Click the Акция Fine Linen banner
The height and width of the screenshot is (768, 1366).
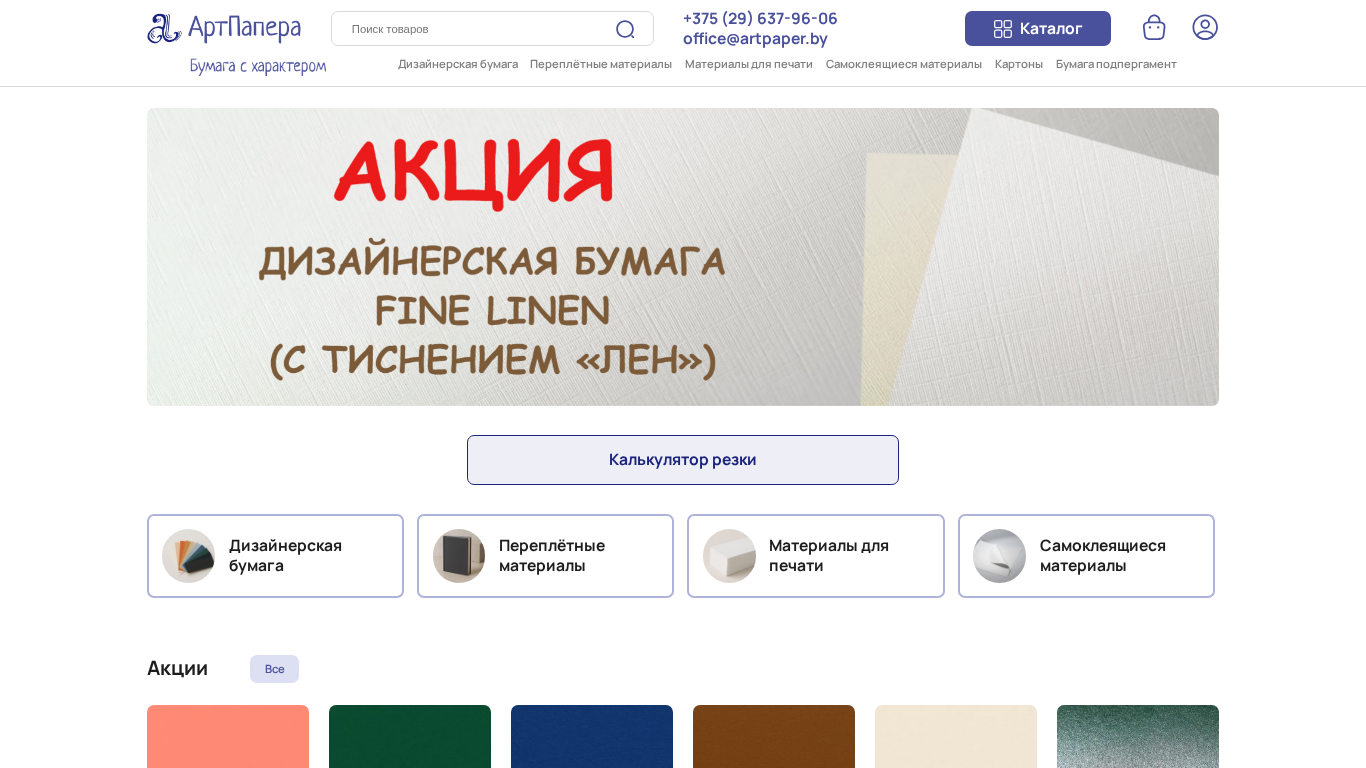coord(683,257)
